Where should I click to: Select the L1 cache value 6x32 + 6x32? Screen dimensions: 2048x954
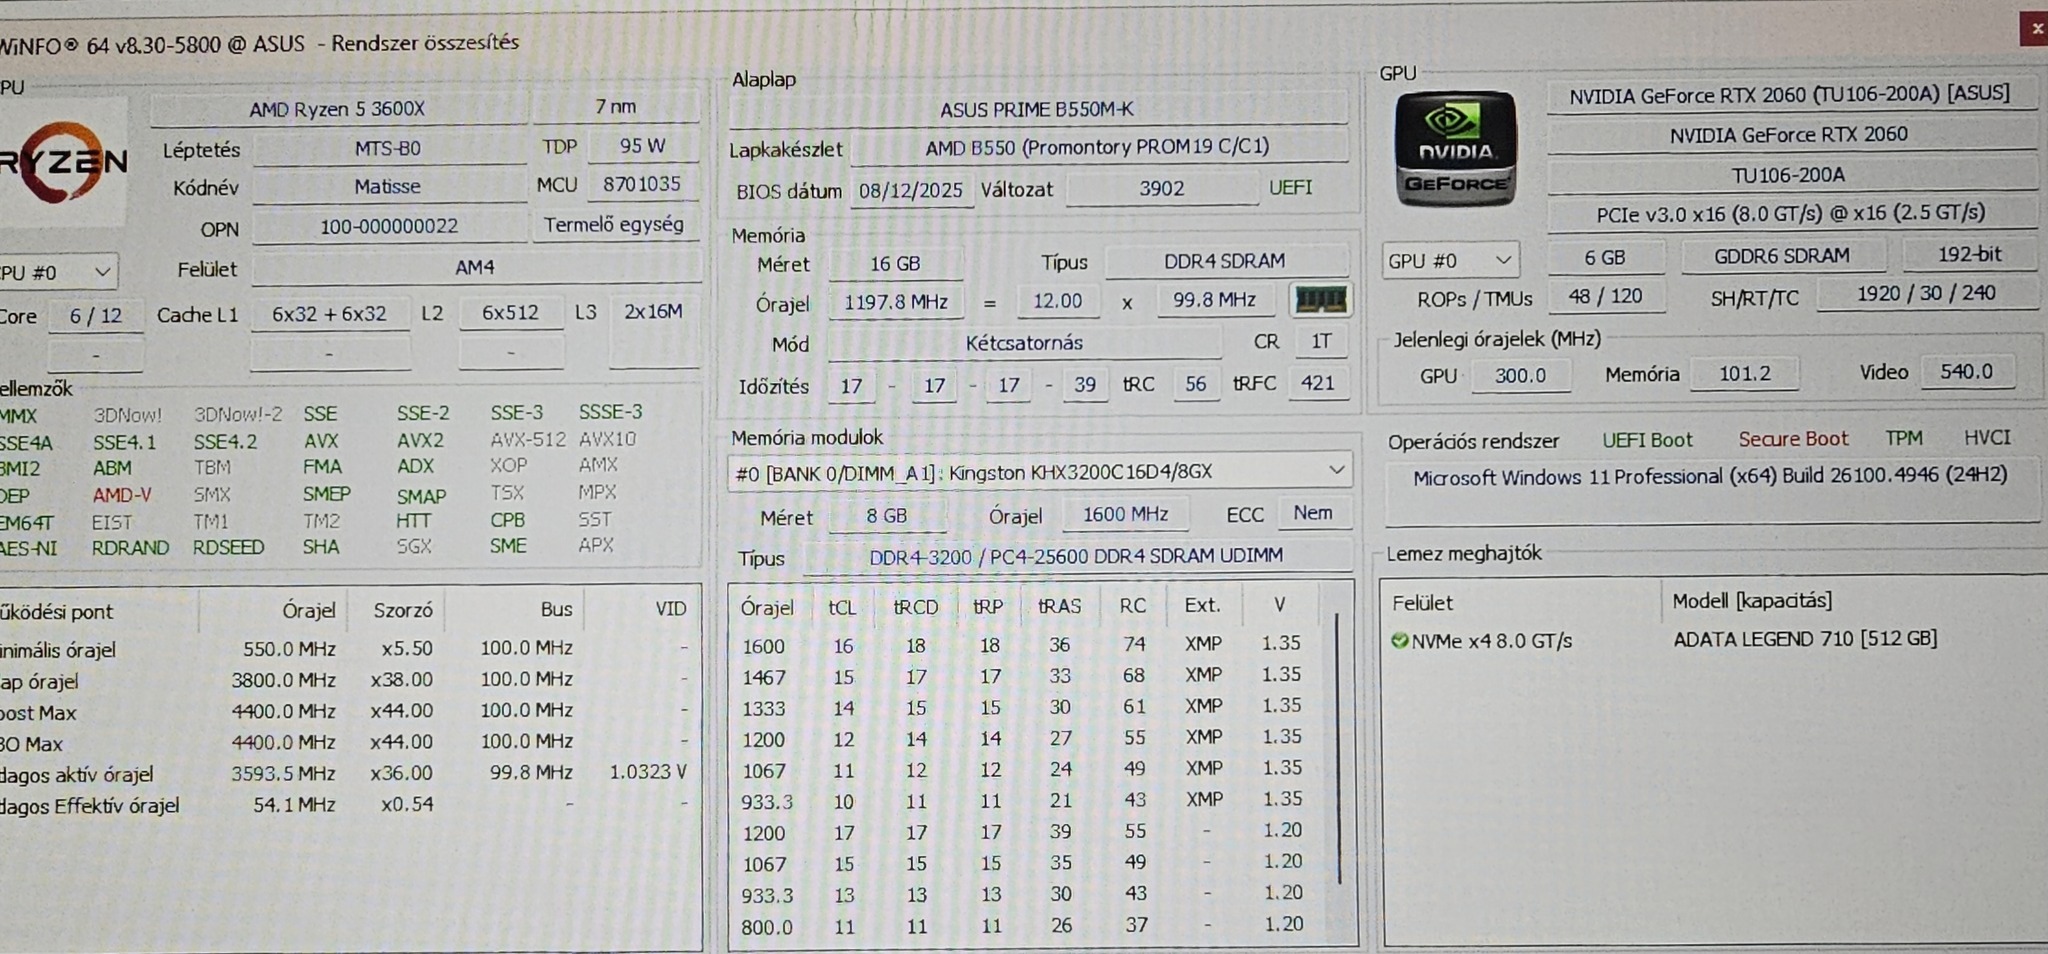click(329, 314)
